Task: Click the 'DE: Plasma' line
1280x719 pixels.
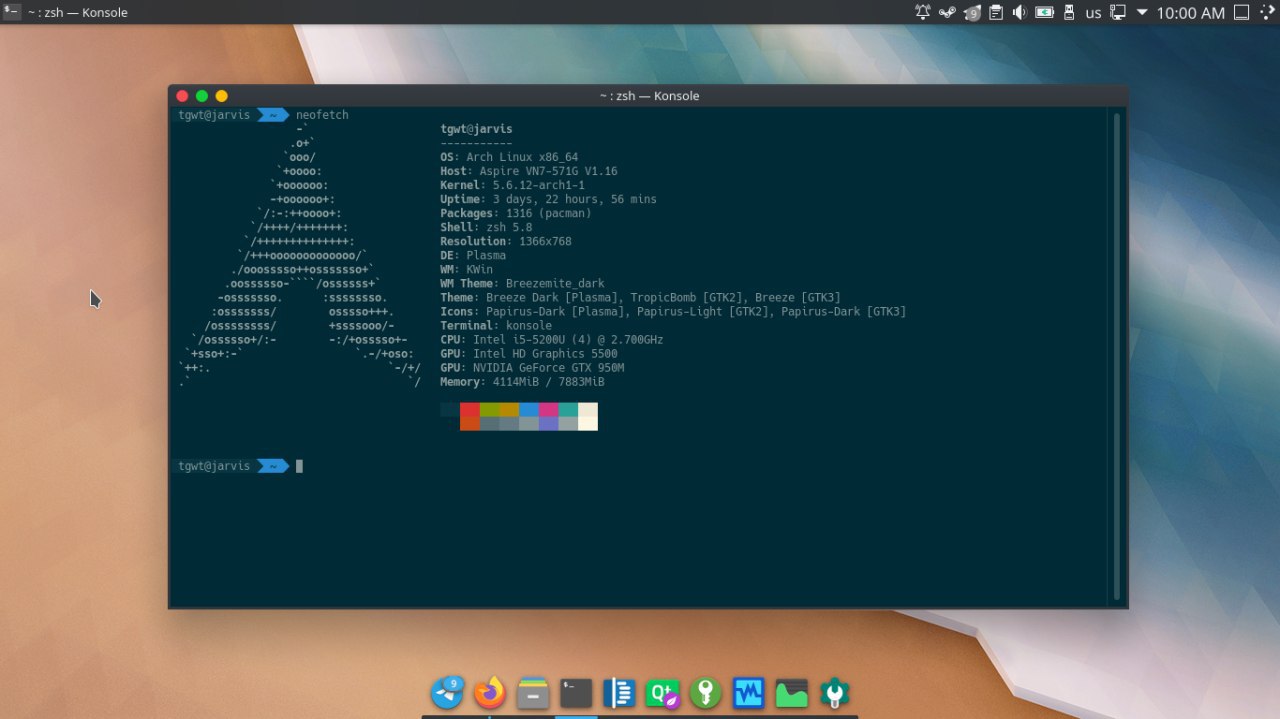Action: click(473, 255)
